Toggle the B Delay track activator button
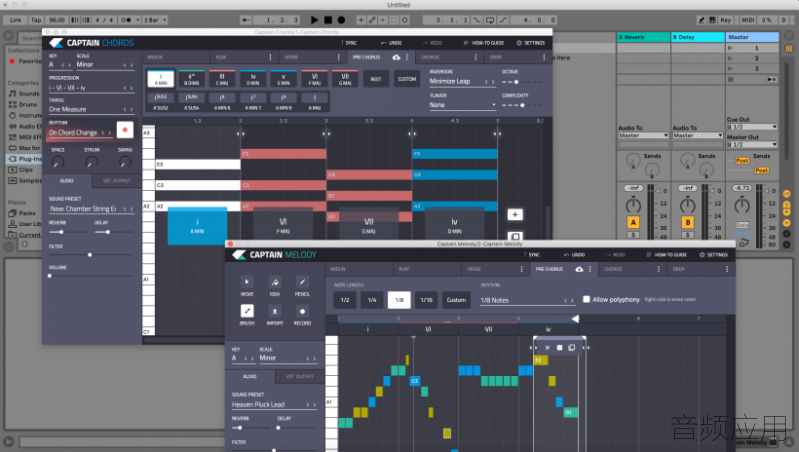 tap(687, 222)
